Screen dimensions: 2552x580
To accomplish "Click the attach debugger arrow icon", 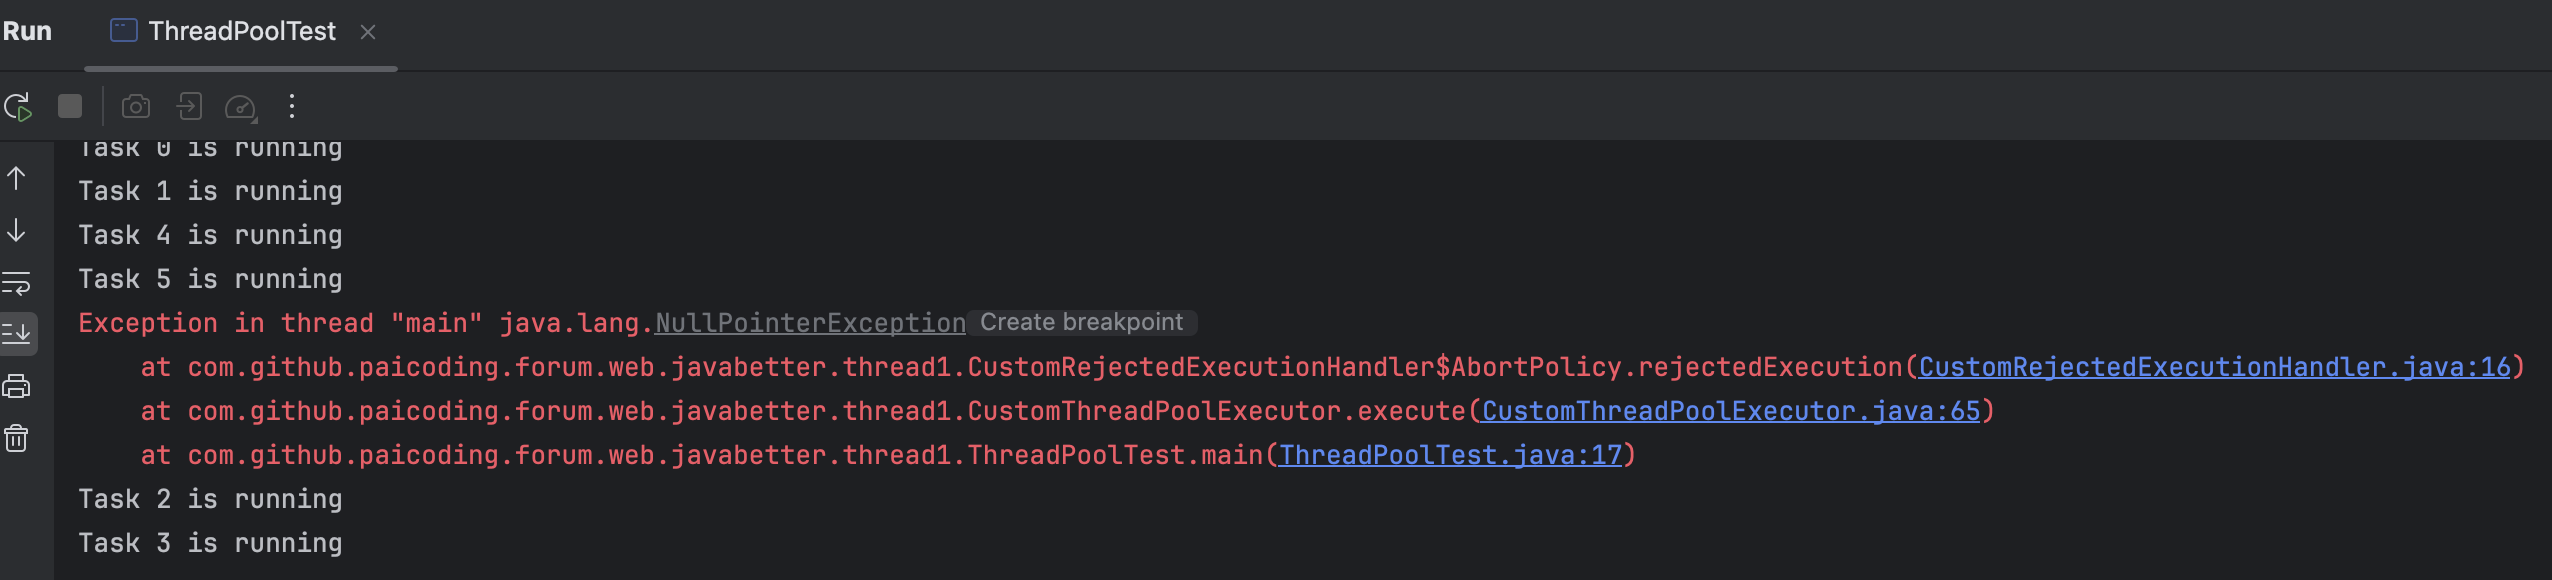I will point(189,106).
